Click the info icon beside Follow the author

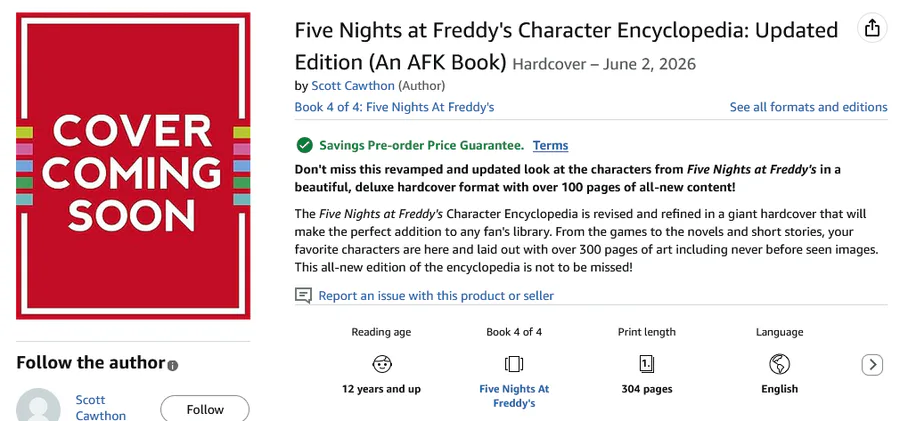click(x=173, y=365)
